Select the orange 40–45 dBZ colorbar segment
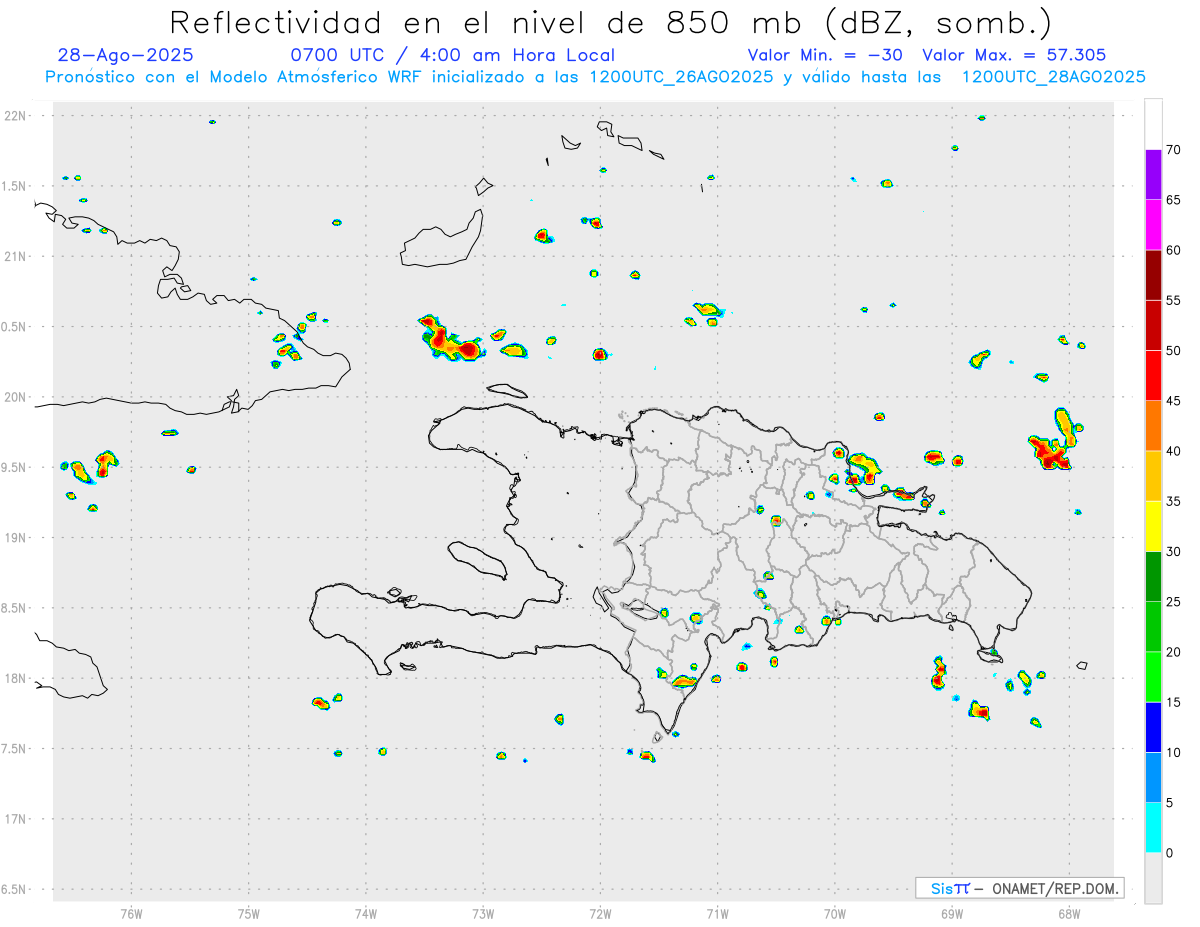 [1153, 426]
